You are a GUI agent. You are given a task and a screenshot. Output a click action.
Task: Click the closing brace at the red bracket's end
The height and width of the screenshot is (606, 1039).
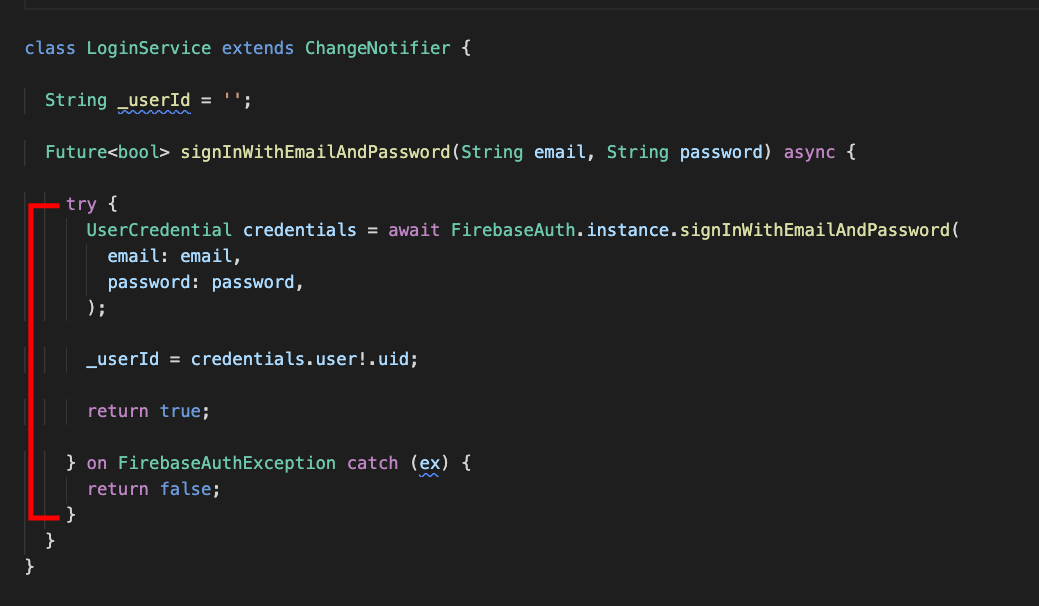(71, 515)
